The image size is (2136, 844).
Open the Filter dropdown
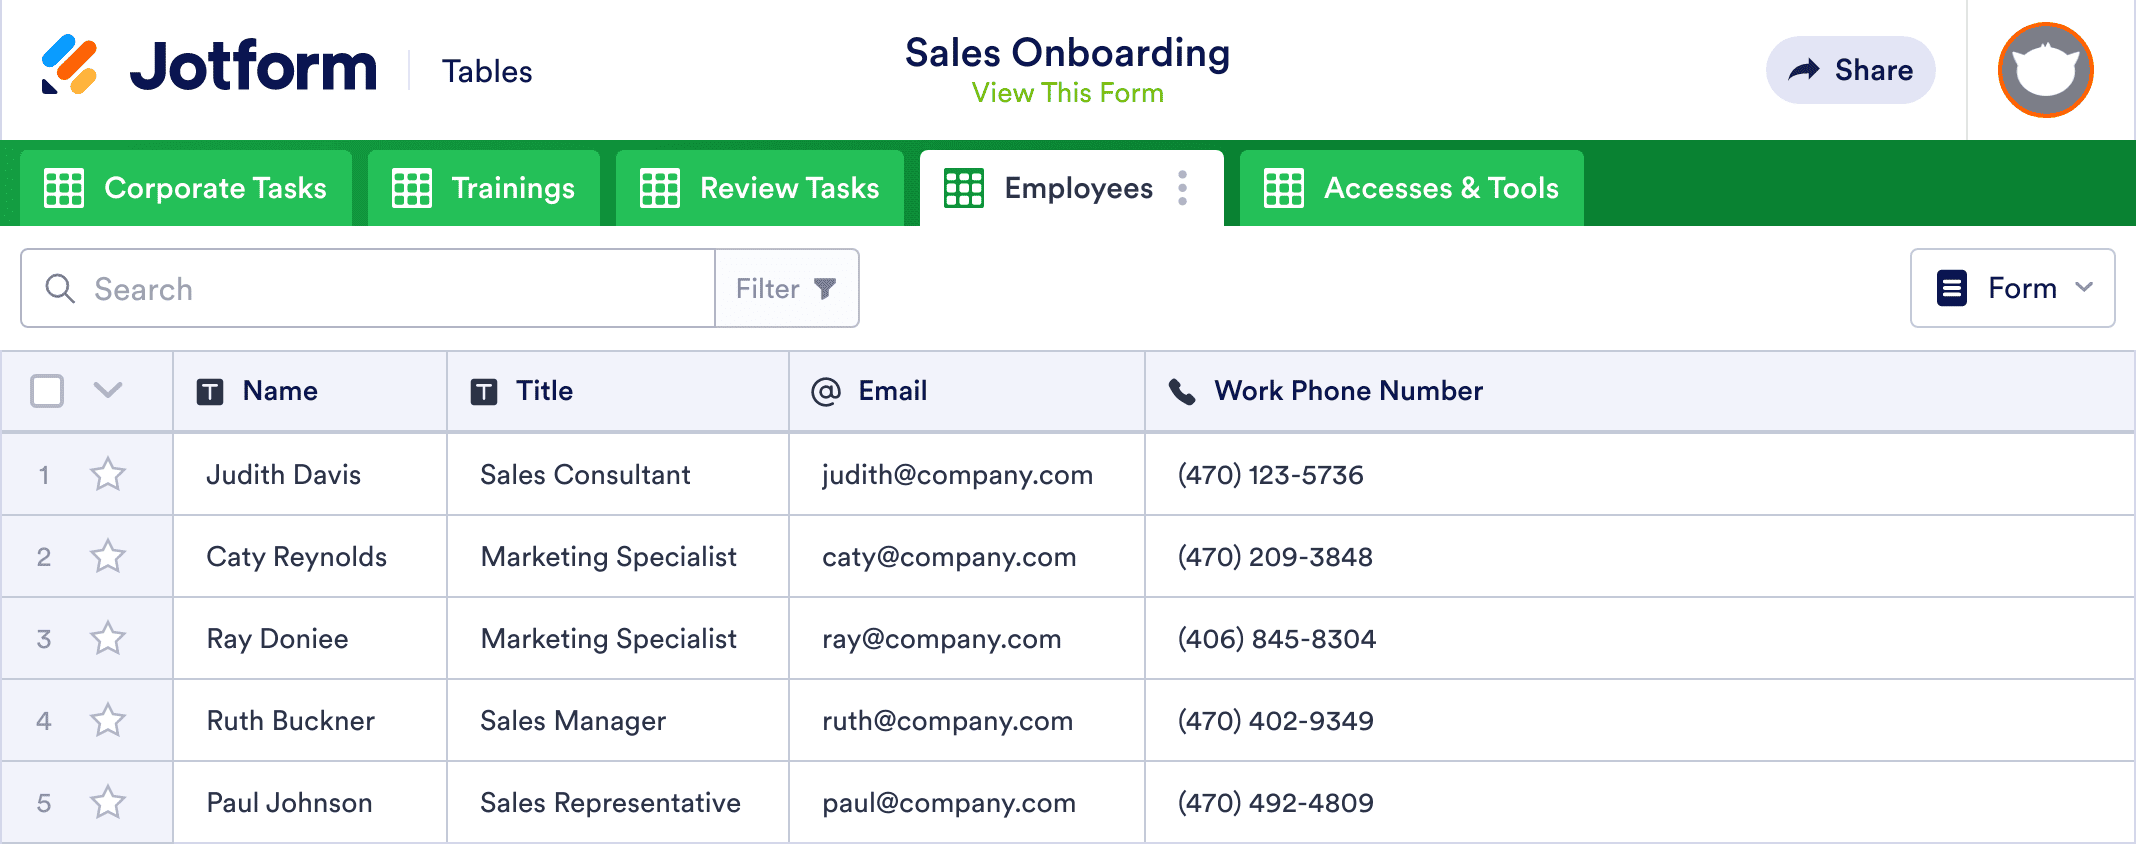tap(786, 289)
